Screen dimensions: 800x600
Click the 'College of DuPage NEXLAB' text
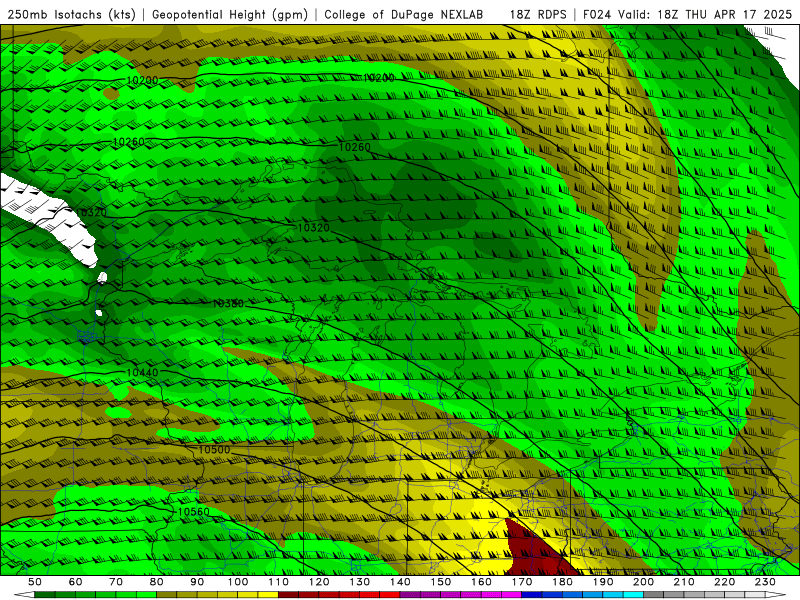[404, 15]
